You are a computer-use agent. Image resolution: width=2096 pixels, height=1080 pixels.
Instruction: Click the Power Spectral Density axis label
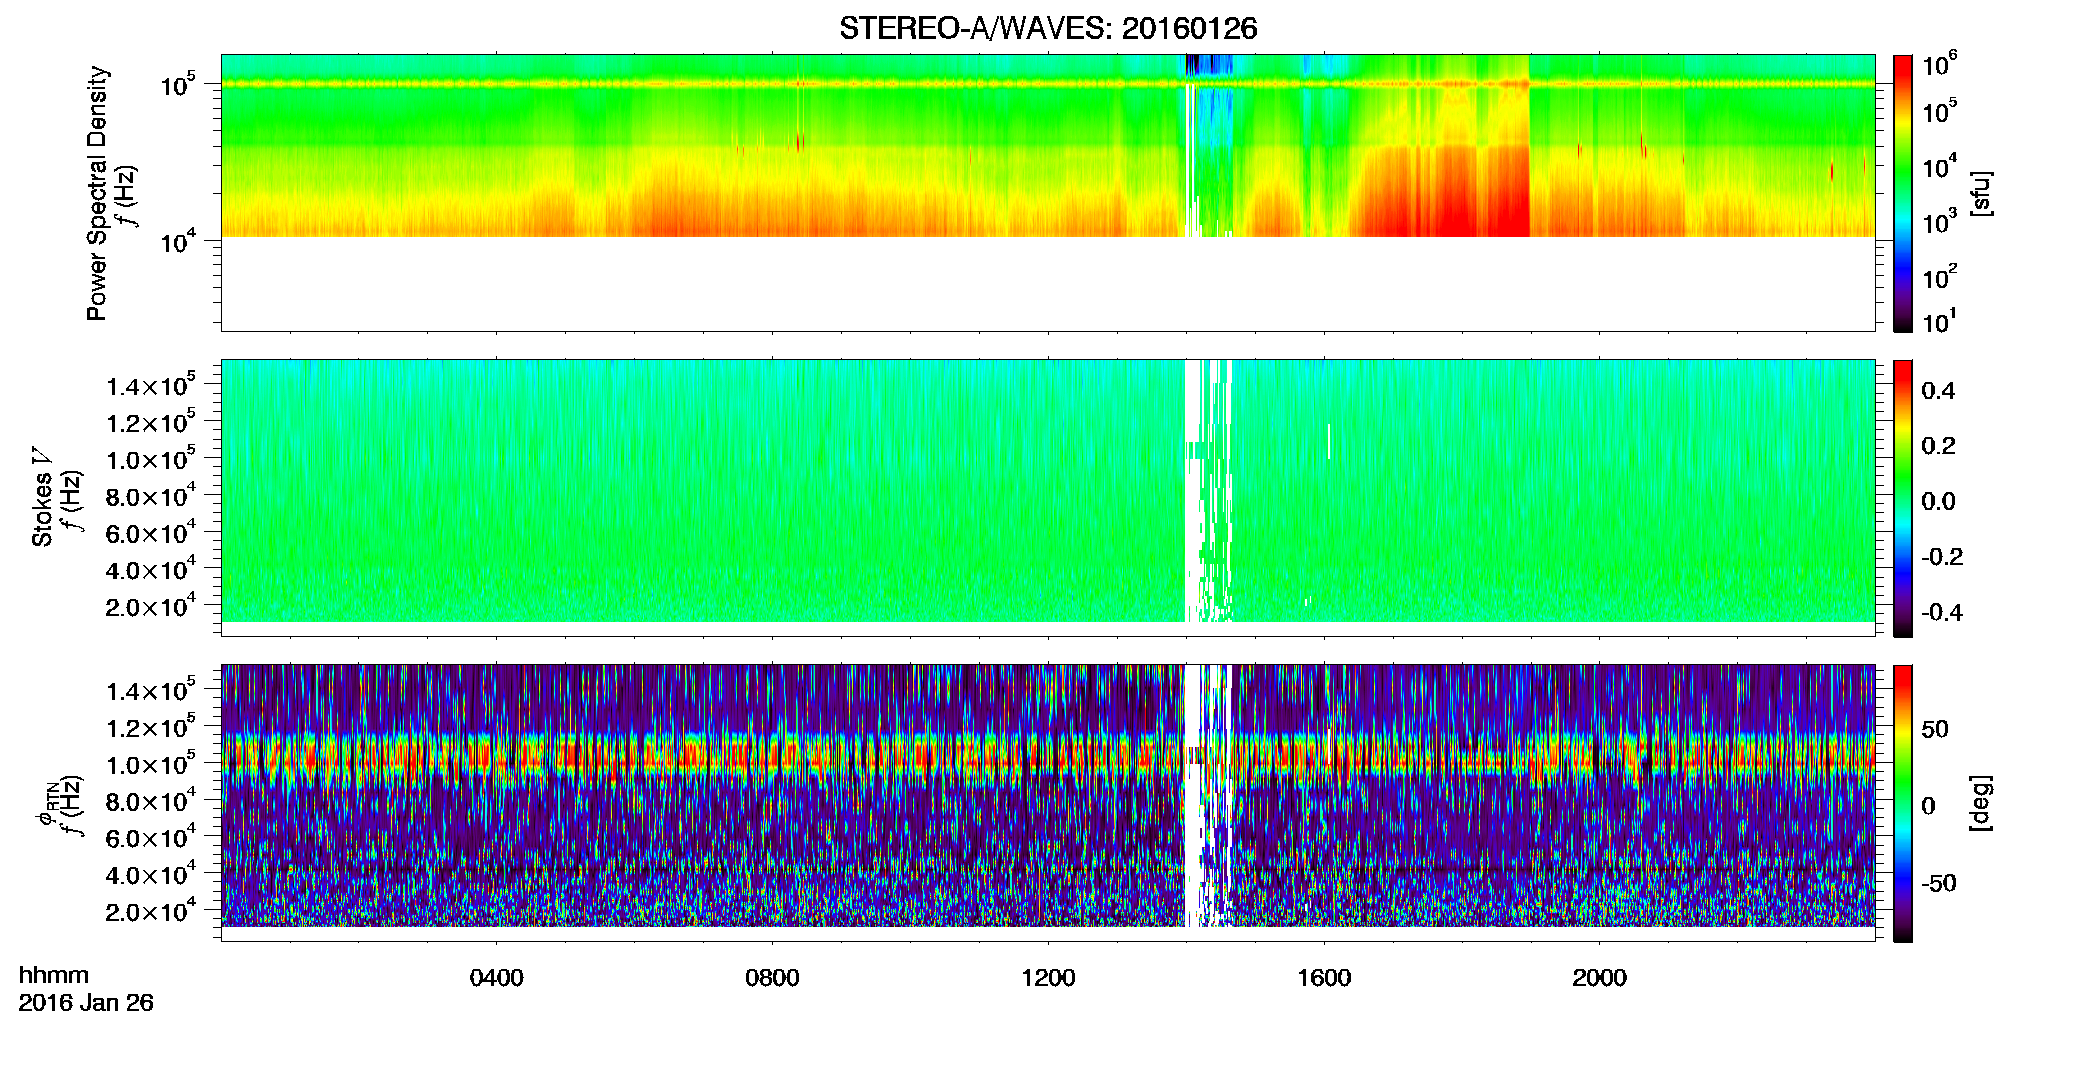coord(97,193)
